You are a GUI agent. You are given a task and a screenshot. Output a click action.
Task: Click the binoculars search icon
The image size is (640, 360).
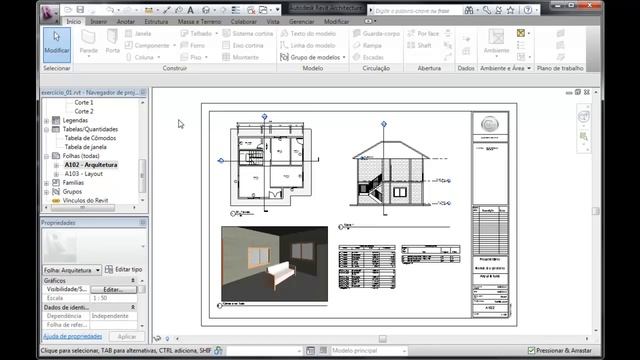469,10
